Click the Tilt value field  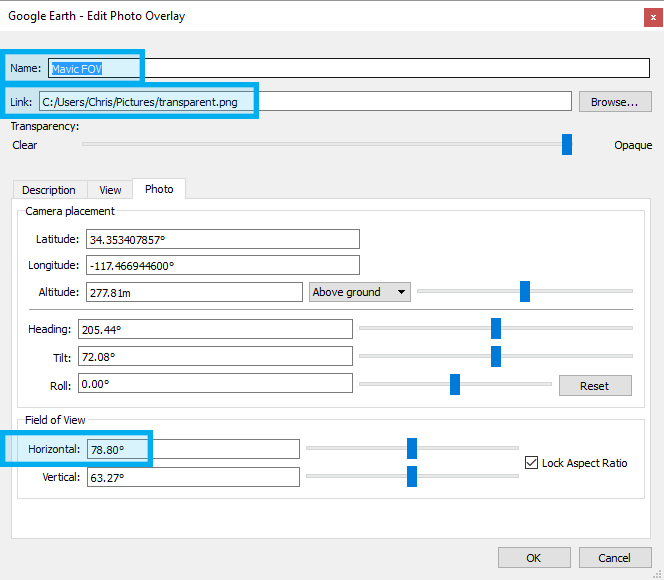pos(215,356)
